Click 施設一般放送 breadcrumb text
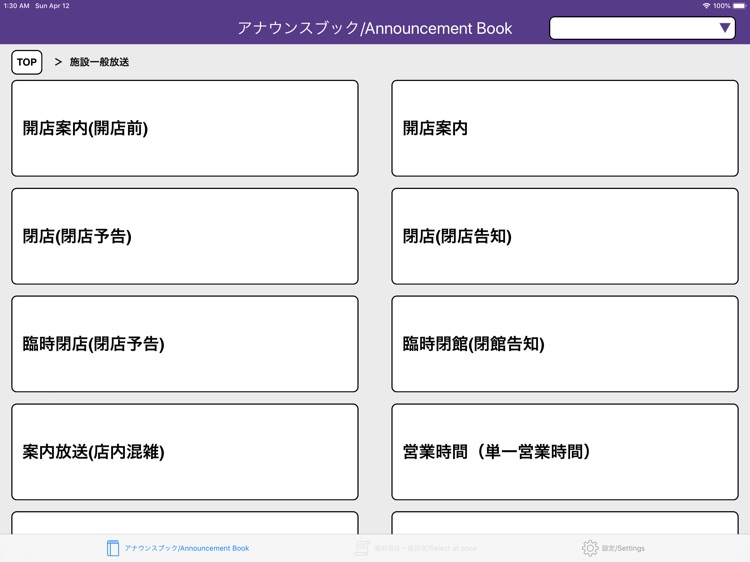750x562 pixels. coord(99,62)
